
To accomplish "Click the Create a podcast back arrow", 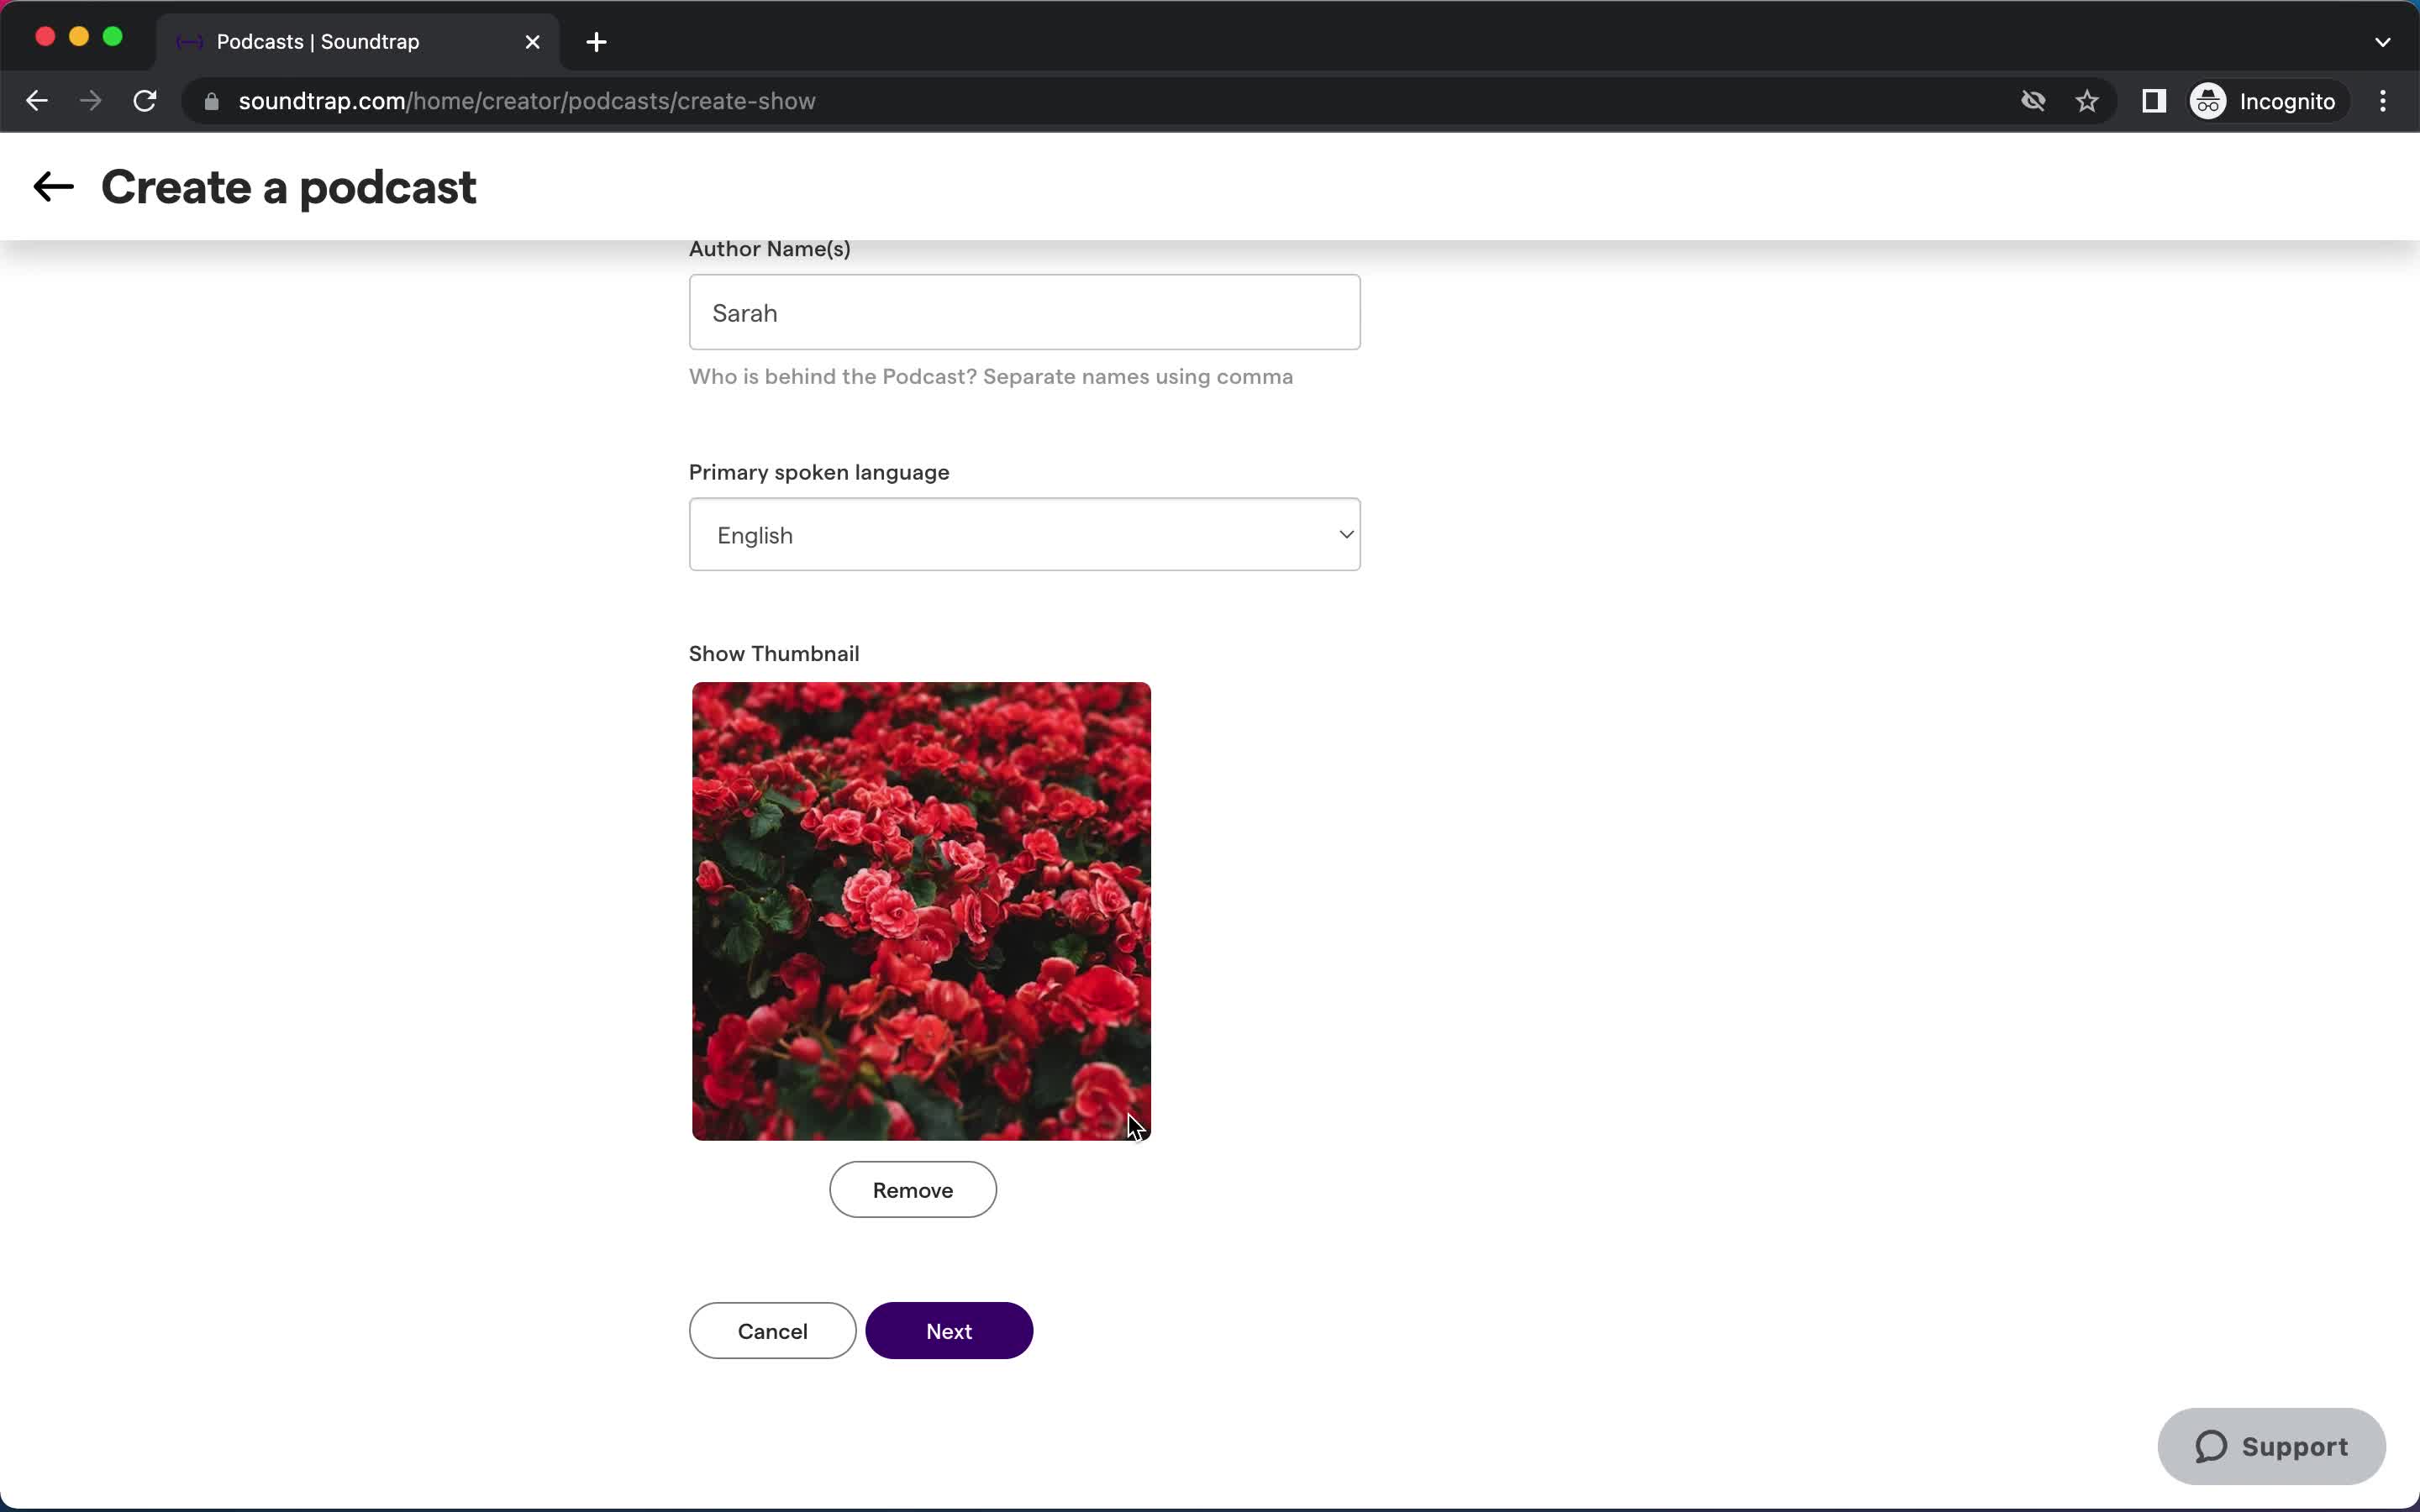I will [50, 185].
